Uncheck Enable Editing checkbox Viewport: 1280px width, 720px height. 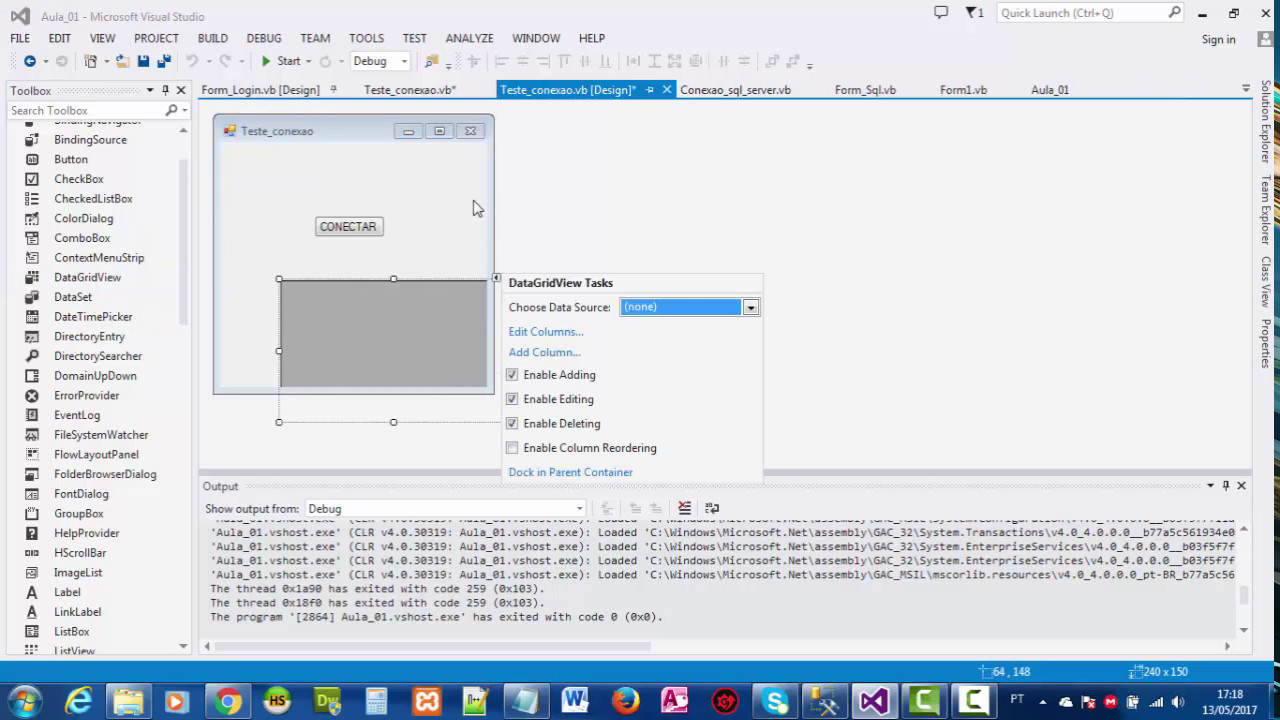click(512, 399)
